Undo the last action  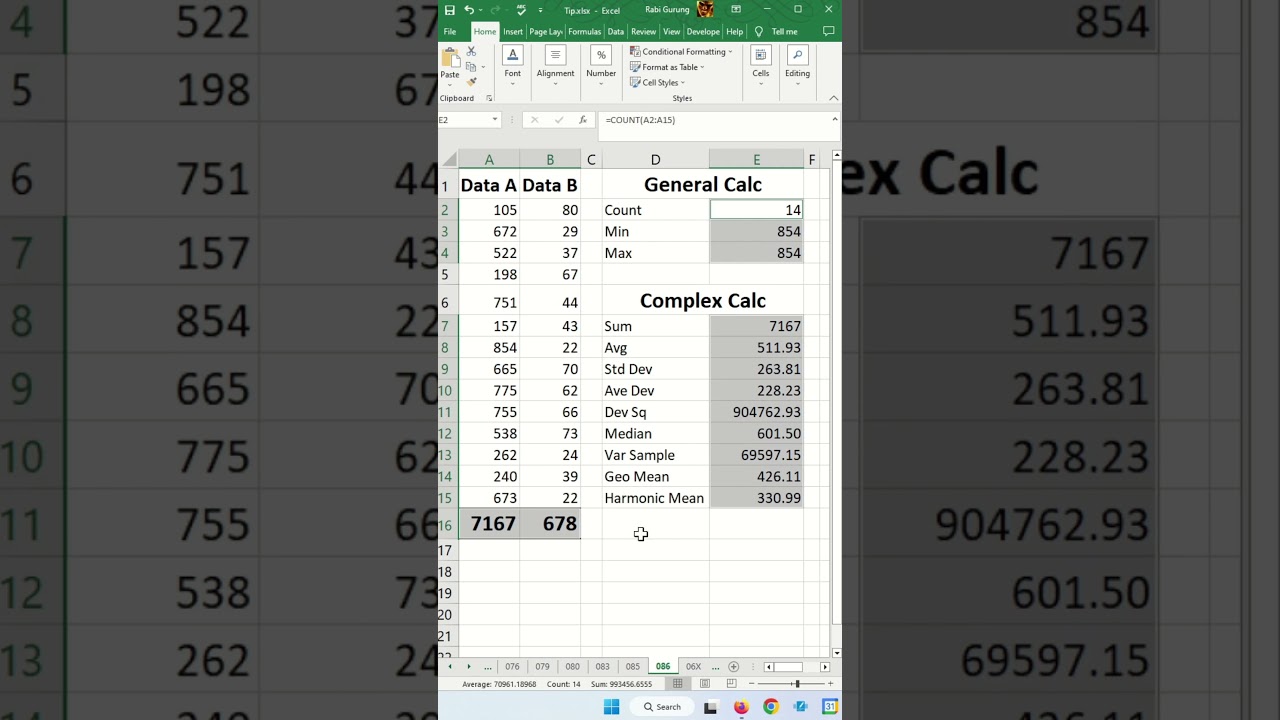click(x=468, y=10)
